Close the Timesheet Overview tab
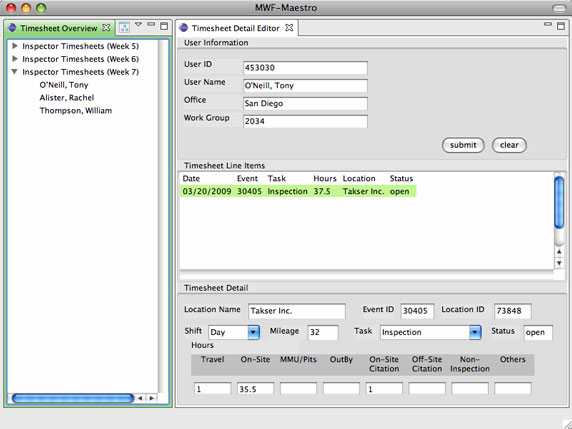572x429 pixels. (106, 28)
